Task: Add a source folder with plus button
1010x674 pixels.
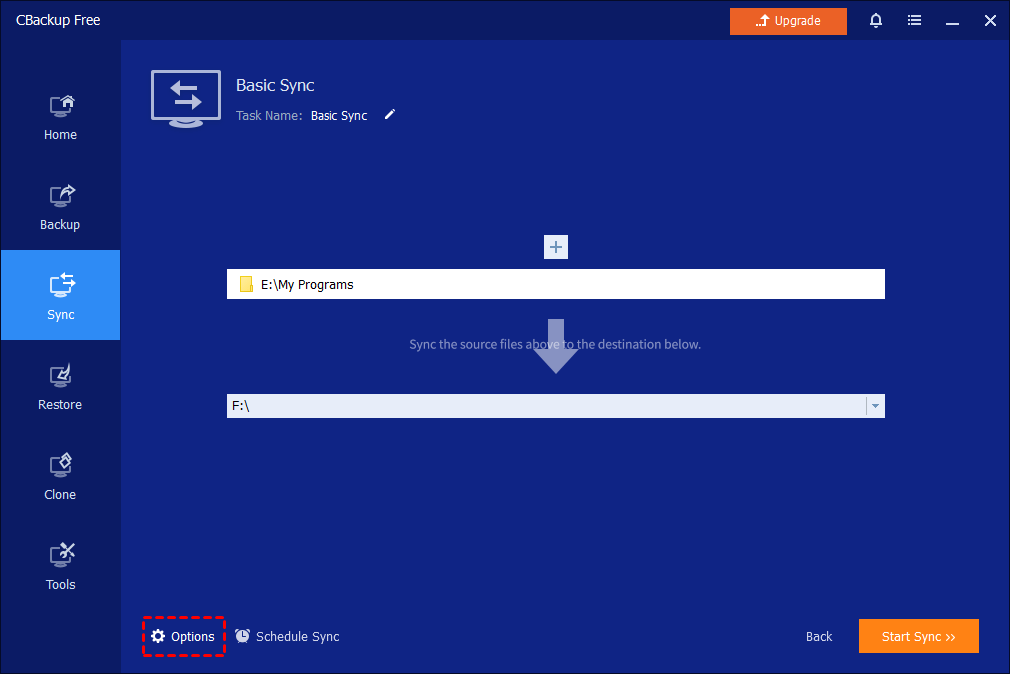Action: coord(556,247)
